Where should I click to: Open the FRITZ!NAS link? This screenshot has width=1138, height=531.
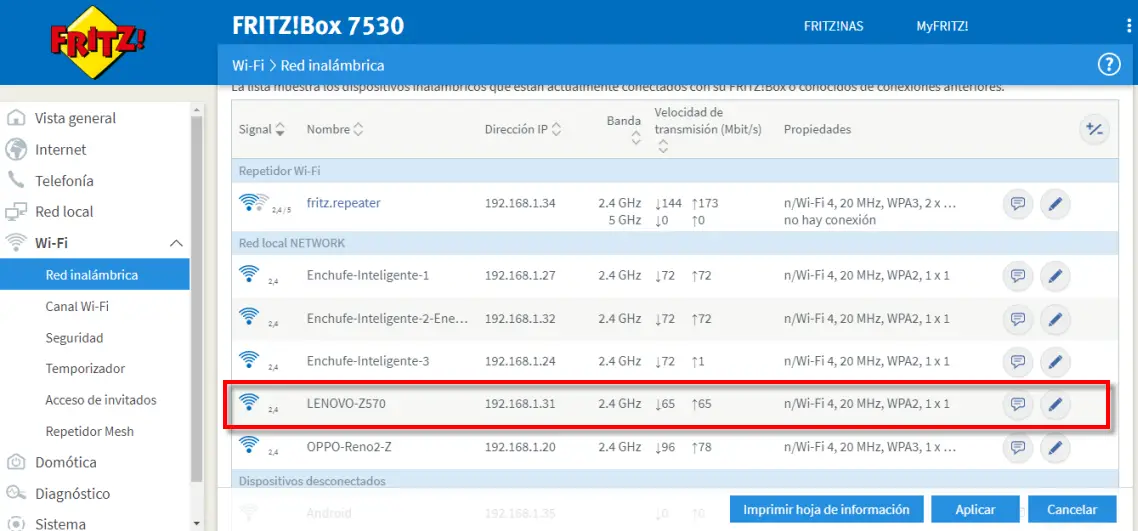pos(833,26)
